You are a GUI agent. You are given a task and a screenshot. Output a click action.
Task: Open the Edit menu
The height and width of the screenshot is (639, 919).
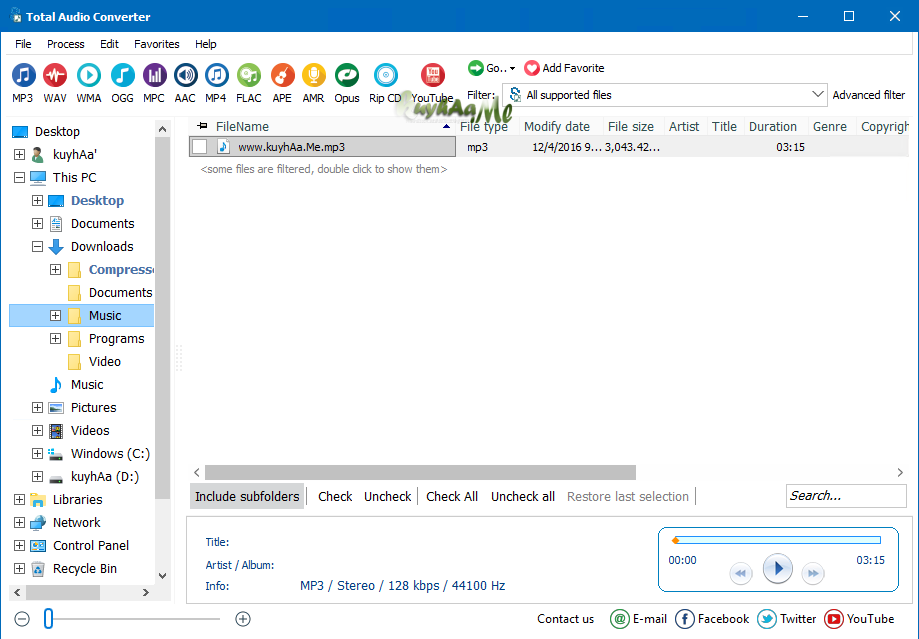coord(109,44)
